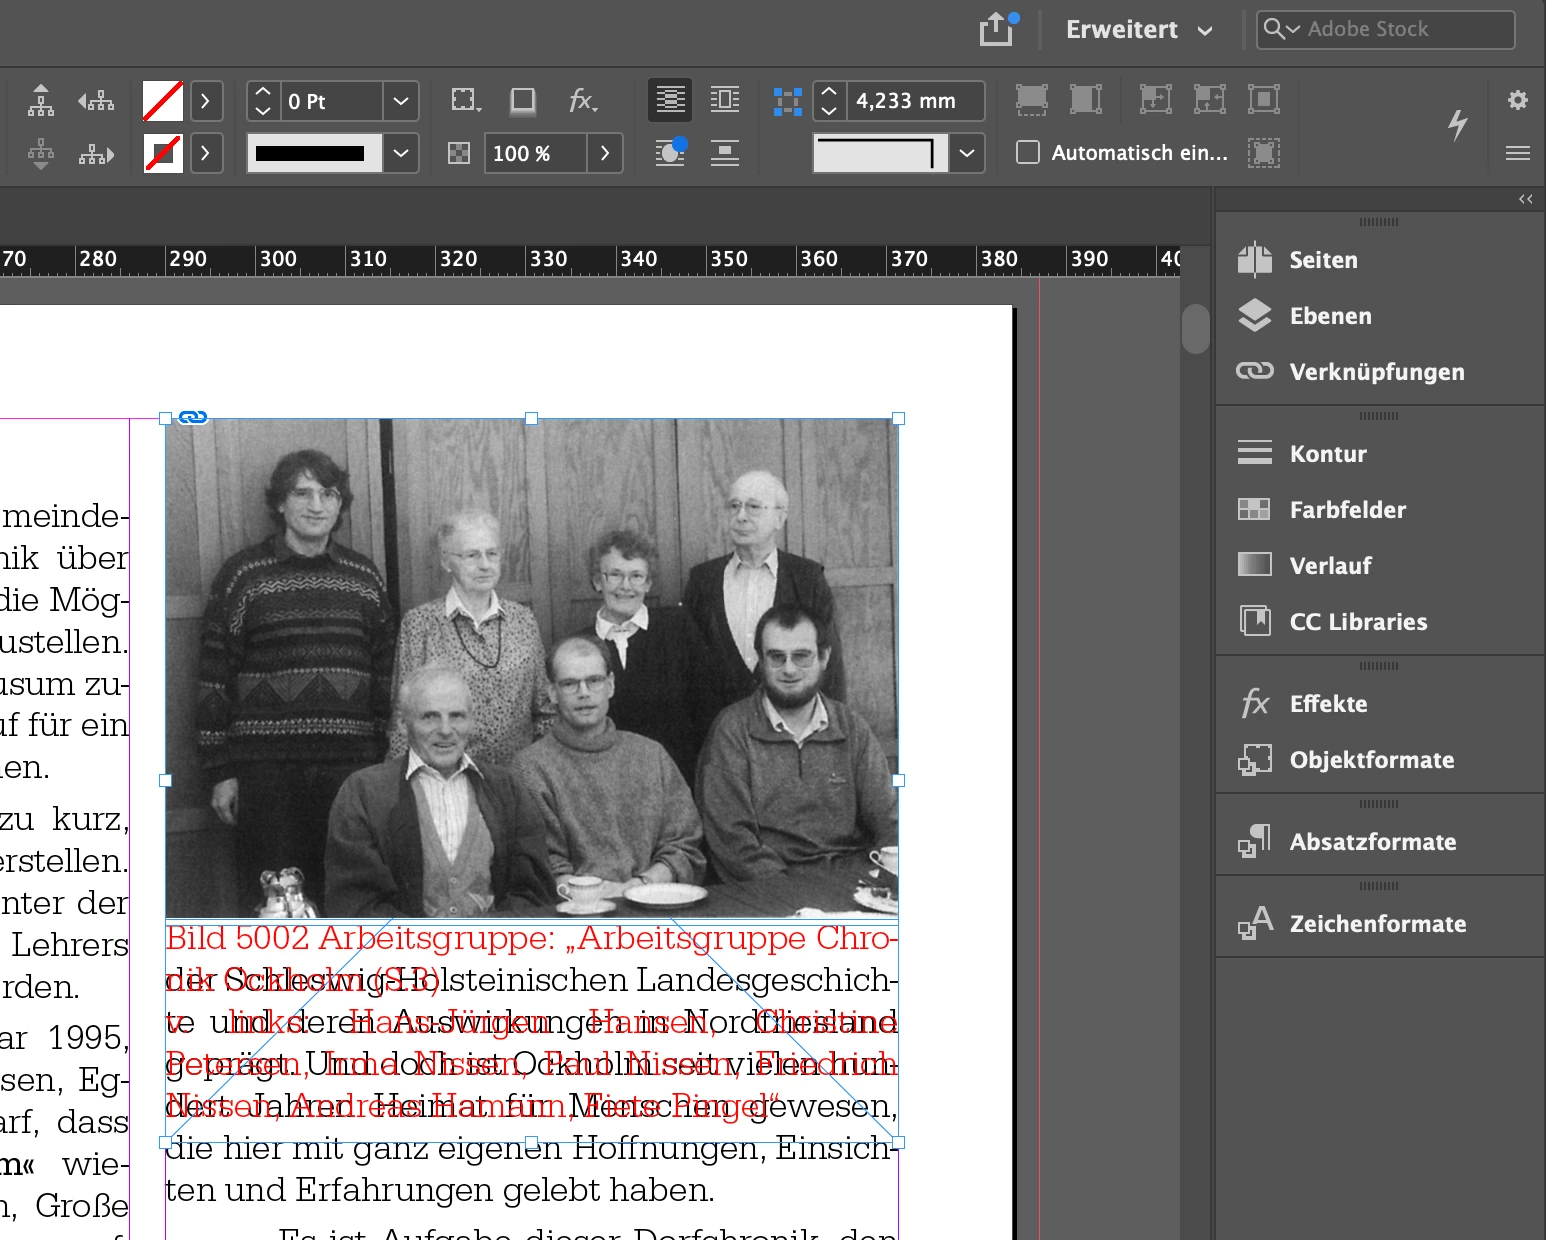Click the opacity checkerboard icon
This screenshot has width=1546, height=1240.
coord(459,154)
